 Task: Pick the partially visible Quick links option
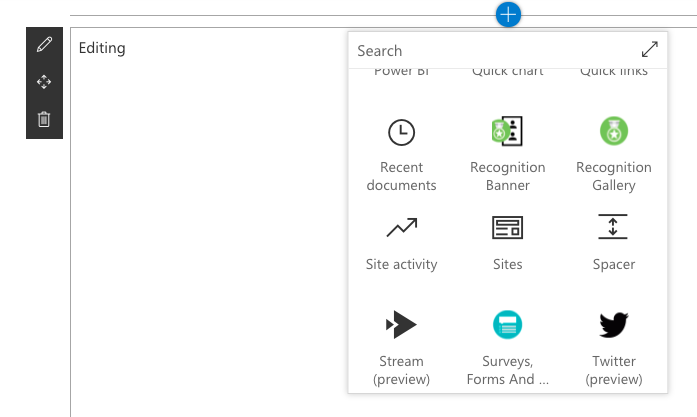click(x=613, y=72)
